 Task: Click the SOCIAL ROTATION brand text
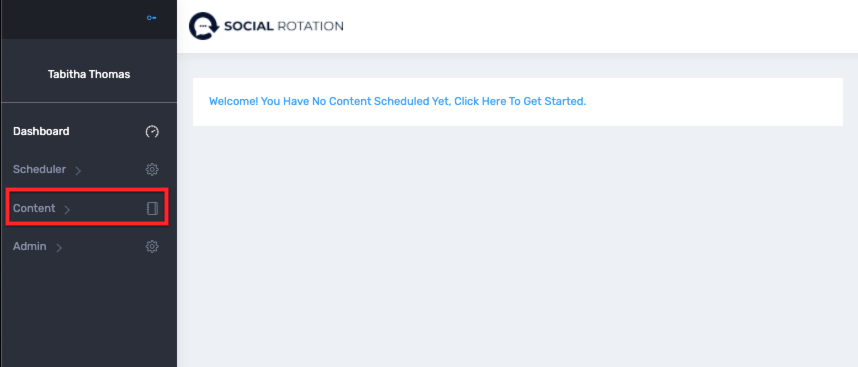283,26
